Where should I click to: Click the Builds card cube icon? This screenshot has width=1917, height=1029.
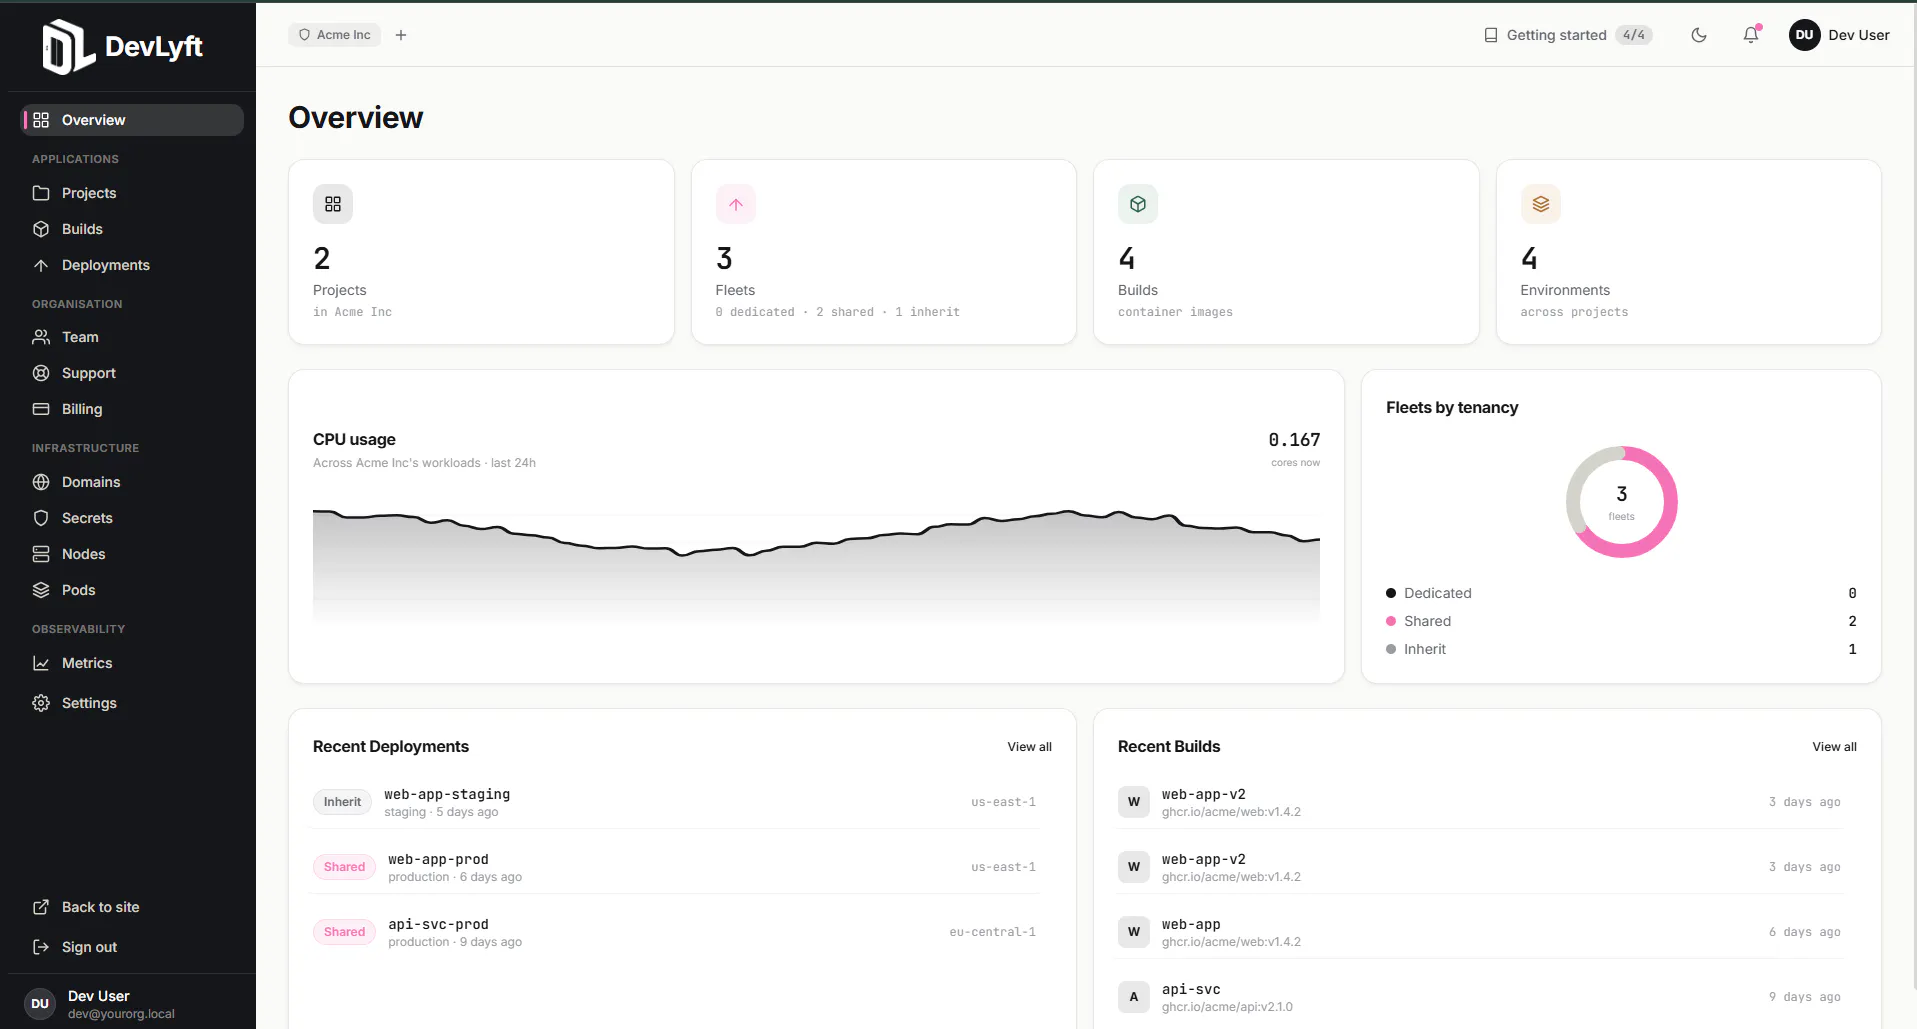tap(1138, 204)
